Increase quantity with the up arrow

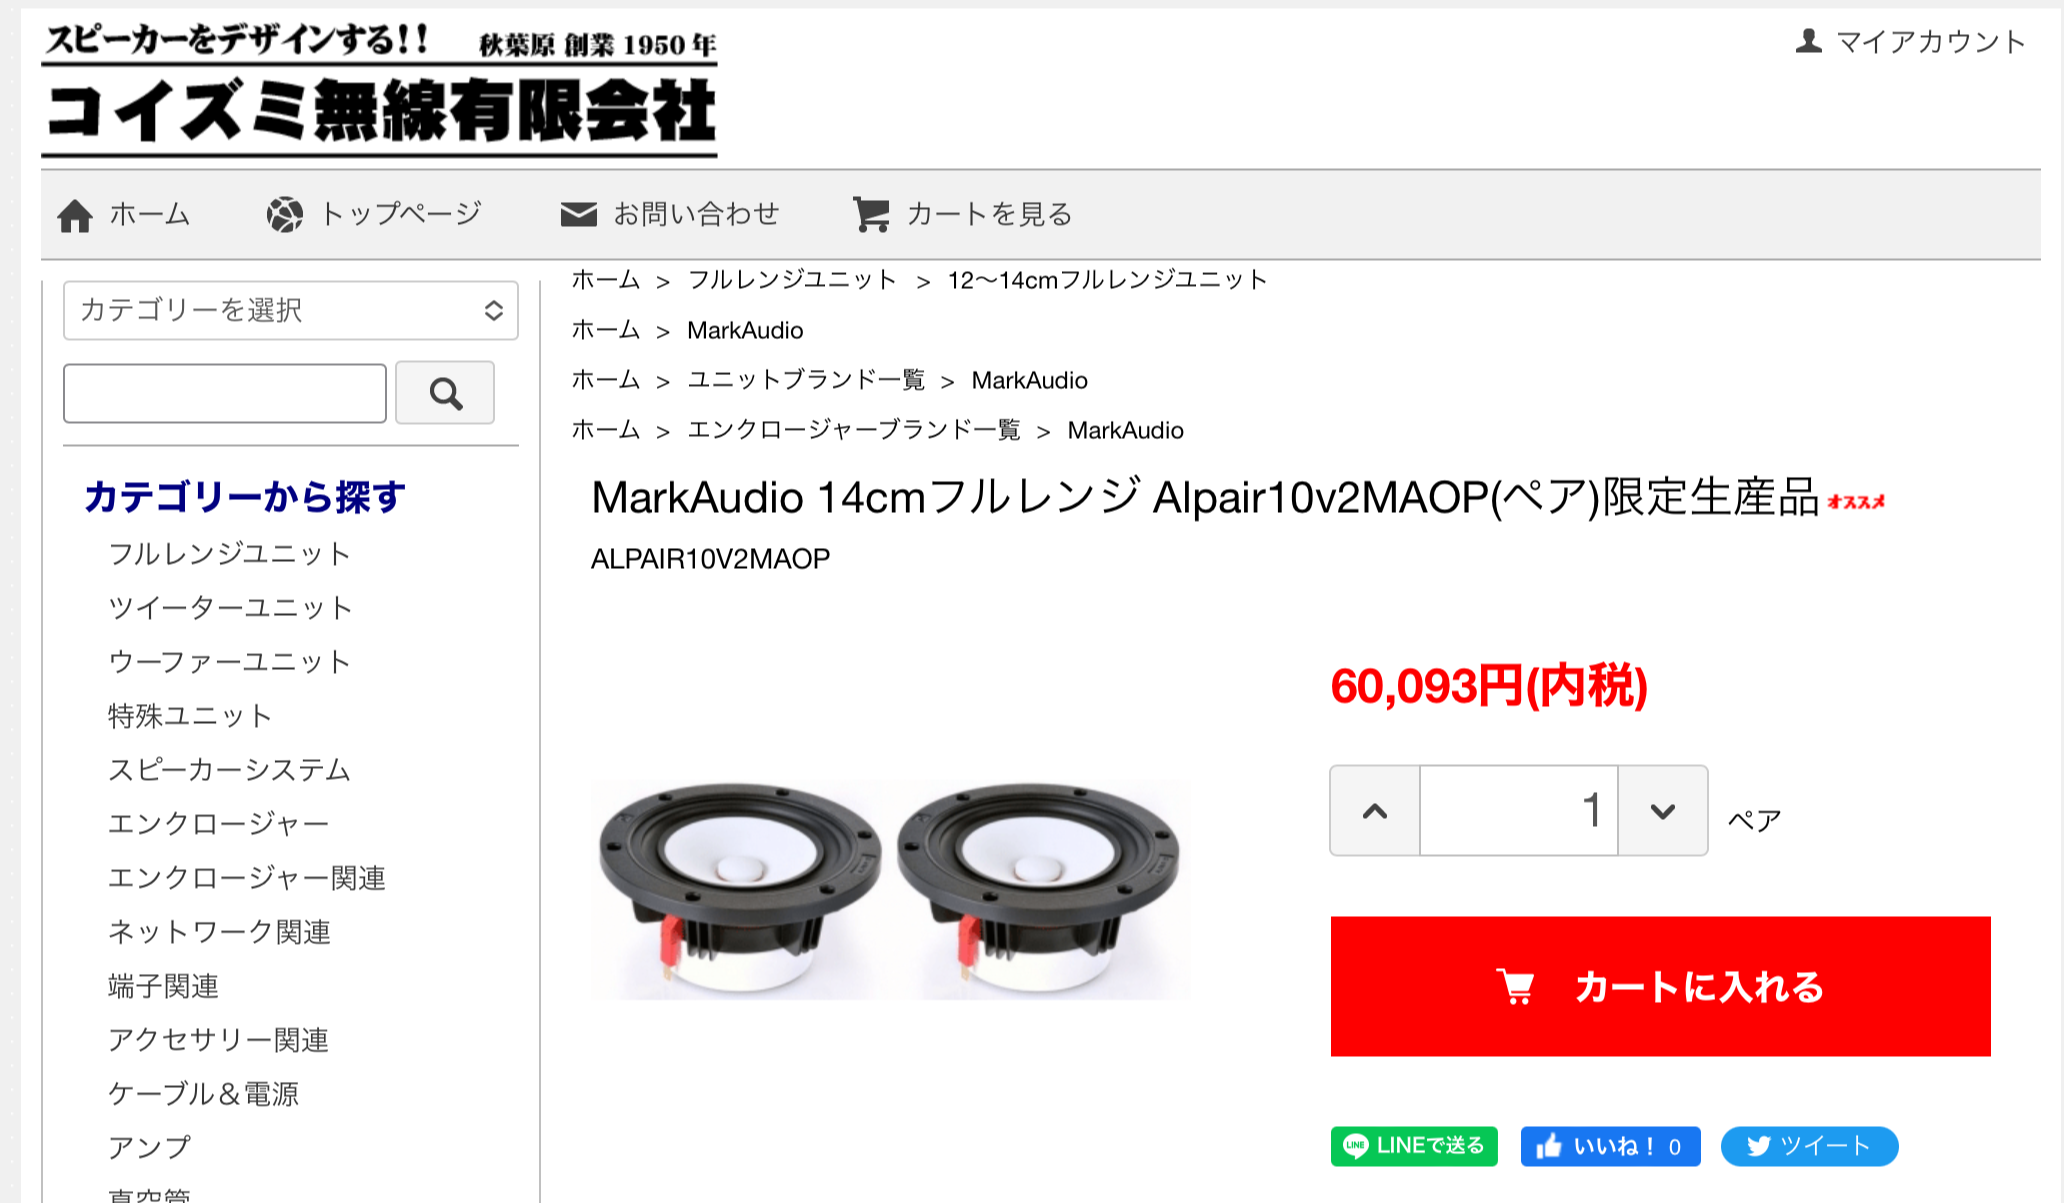point(1375,811)
